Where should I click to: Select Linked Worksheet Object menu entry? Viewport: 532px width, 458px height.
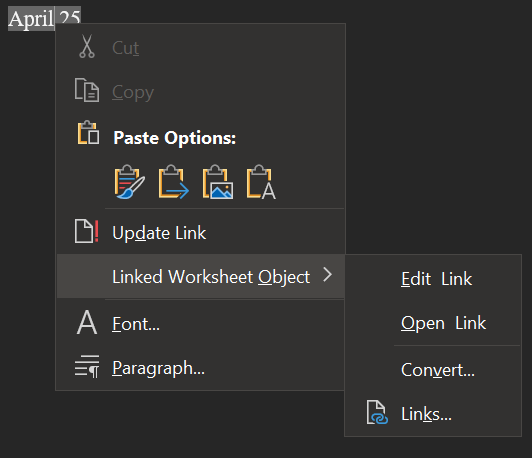coord(201,276)
